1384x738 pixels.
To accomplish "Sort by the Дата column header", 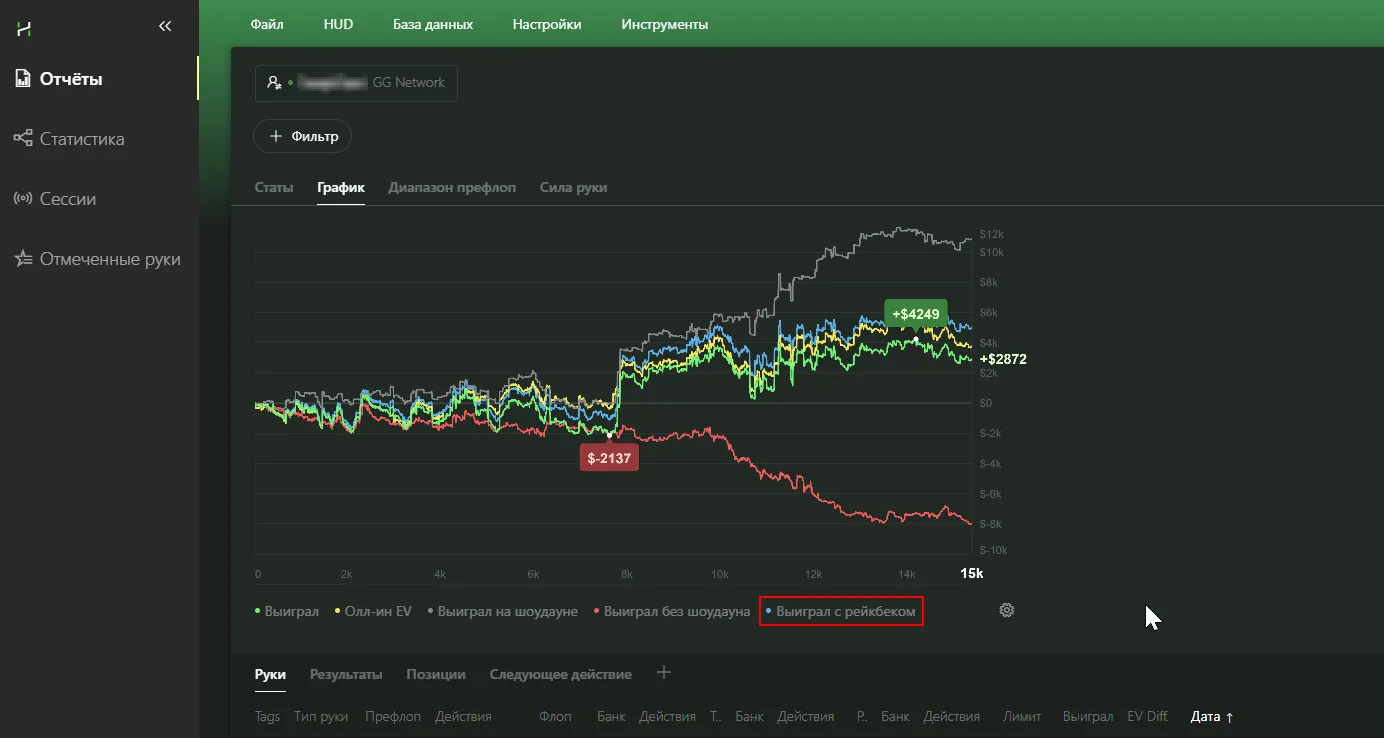I will (x=1211, y=716).
